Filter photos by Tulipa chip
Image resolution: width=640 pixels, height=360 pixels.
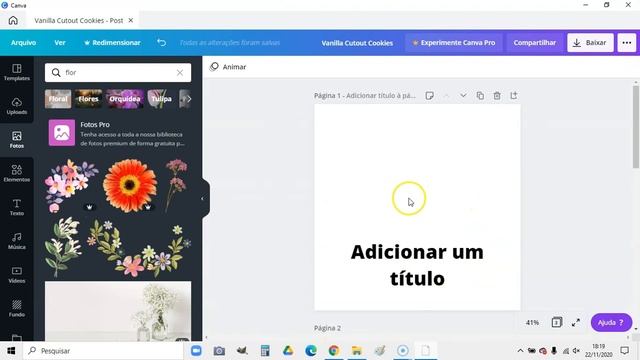[x=162, y=99]
